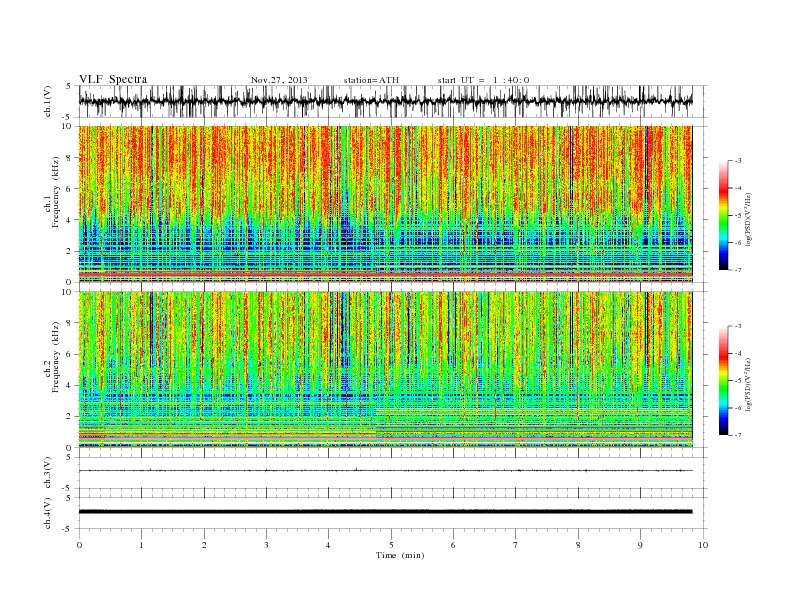Click time axis tick label "5"
The height and width of the screenshot is (612, 792).
coord(391,545)
